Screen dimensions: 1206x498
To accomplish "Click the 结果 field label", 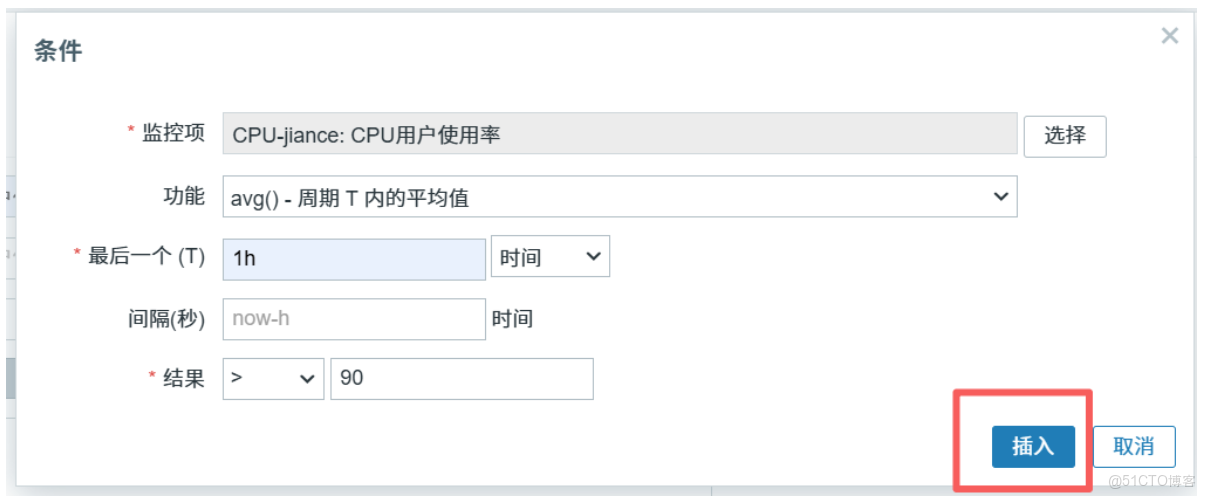I will pos(184,378).
